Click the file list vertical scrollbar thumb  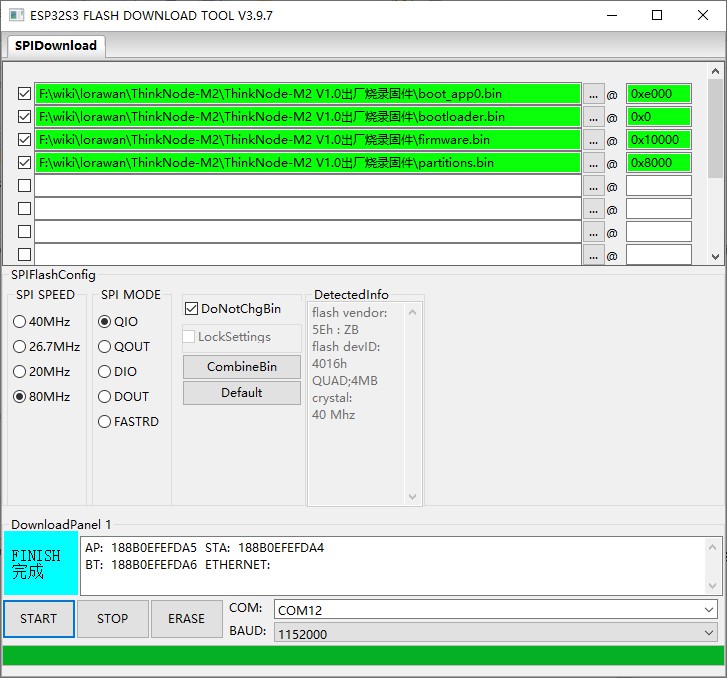(715, 128)
